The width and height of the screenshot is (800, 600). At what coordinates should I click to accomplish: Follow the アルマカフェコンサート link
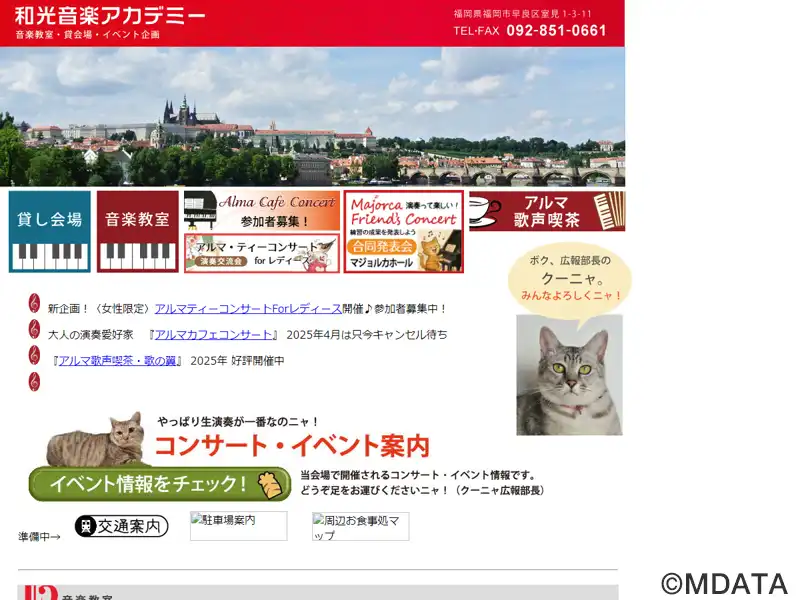[x=213, y=335]
